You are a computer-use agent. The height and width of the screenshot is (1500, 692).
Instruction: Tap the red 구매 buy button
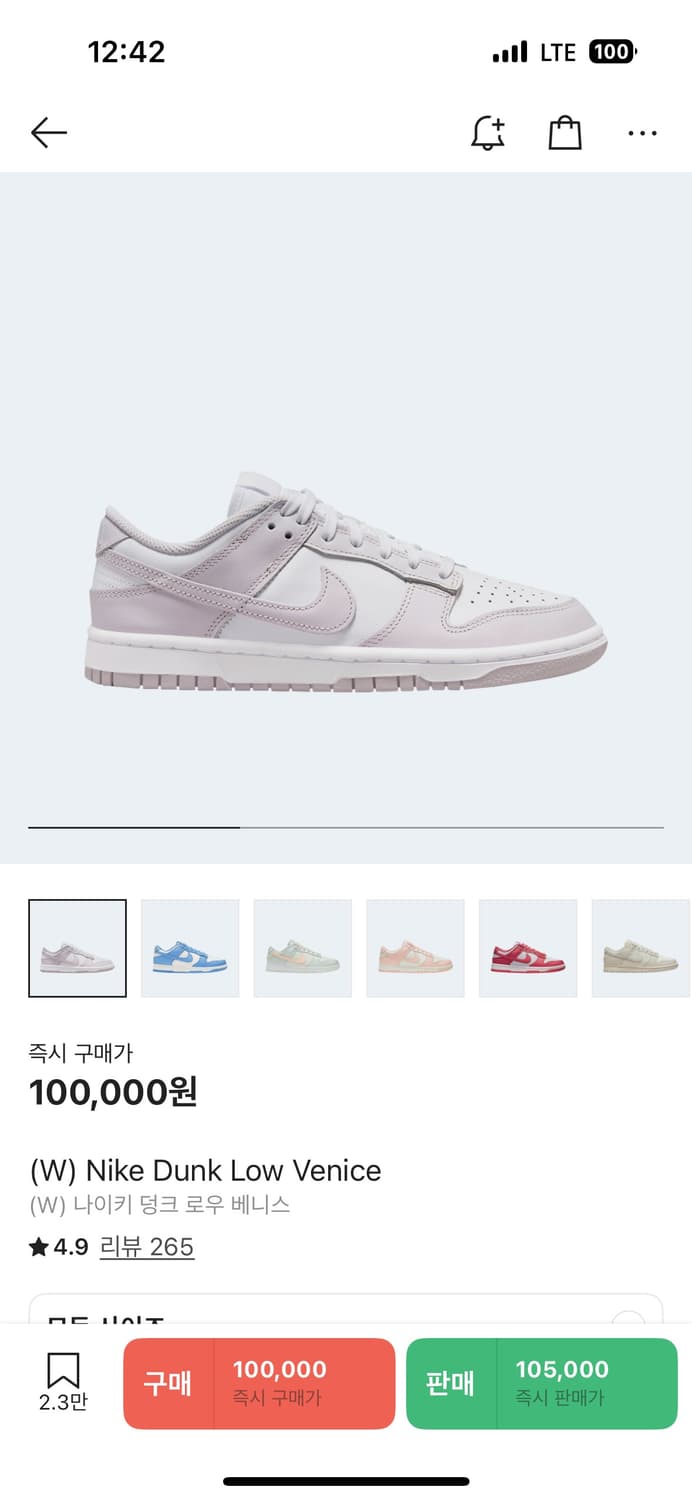[x=259, y=1384]
